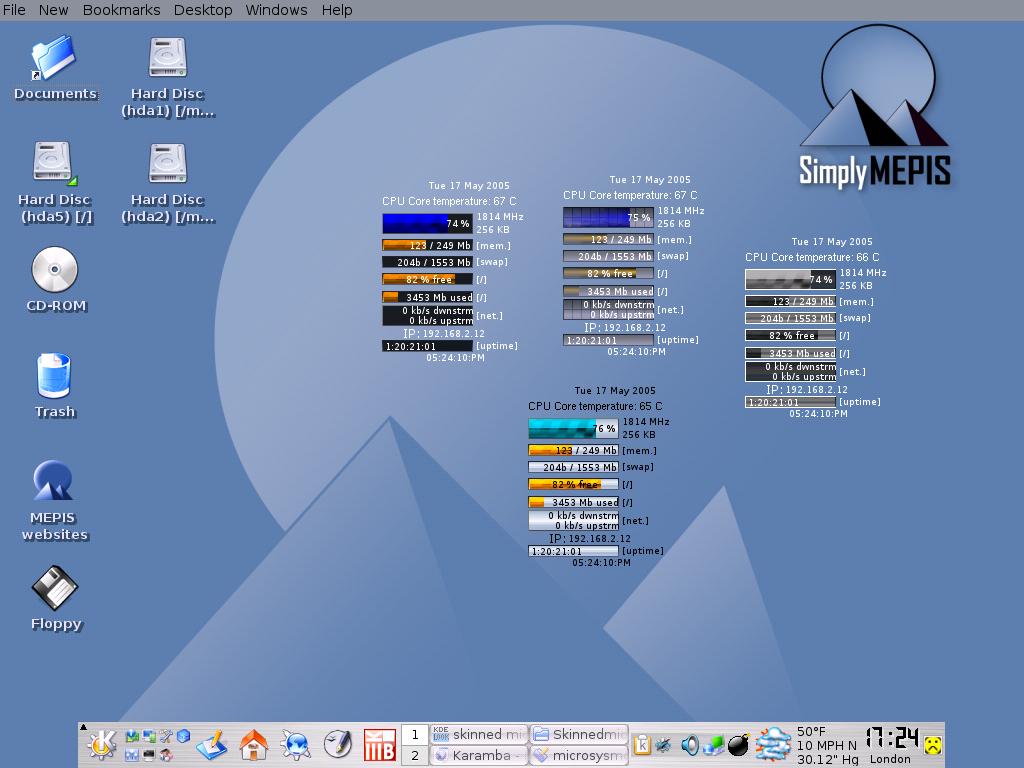Launch the red K3b disc burner icon
This screenshot has height=768, width=1024.
tap(379, 745)
